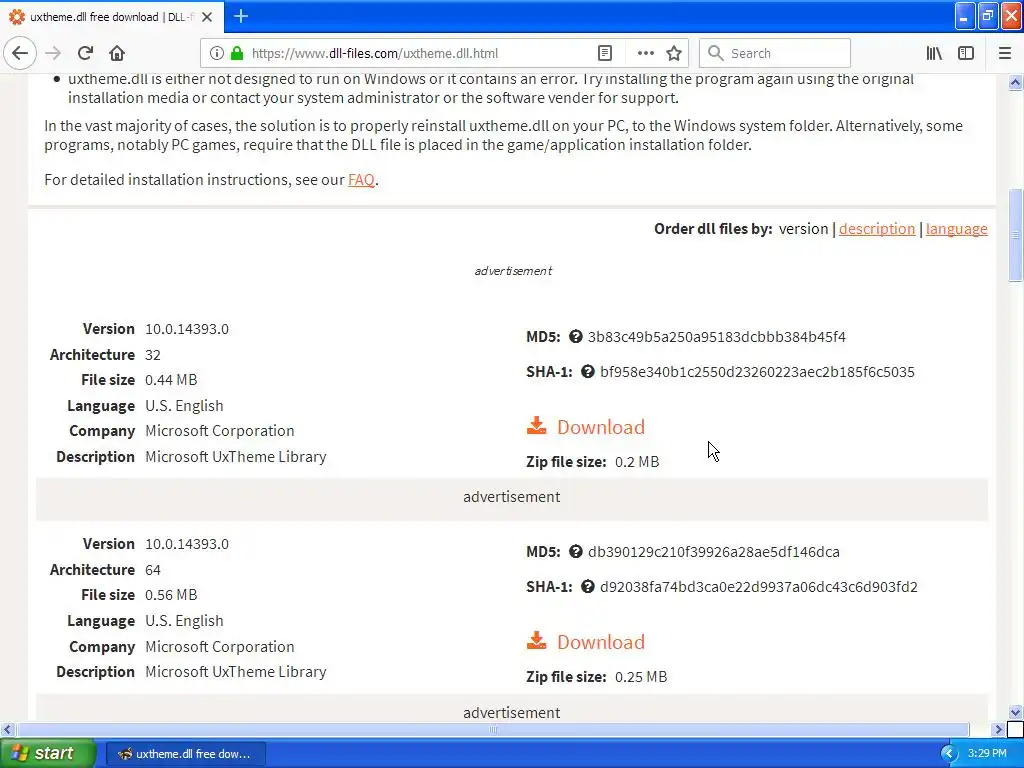
Task: Click the vertical scrollbar down arrow
Action: 1015,712
